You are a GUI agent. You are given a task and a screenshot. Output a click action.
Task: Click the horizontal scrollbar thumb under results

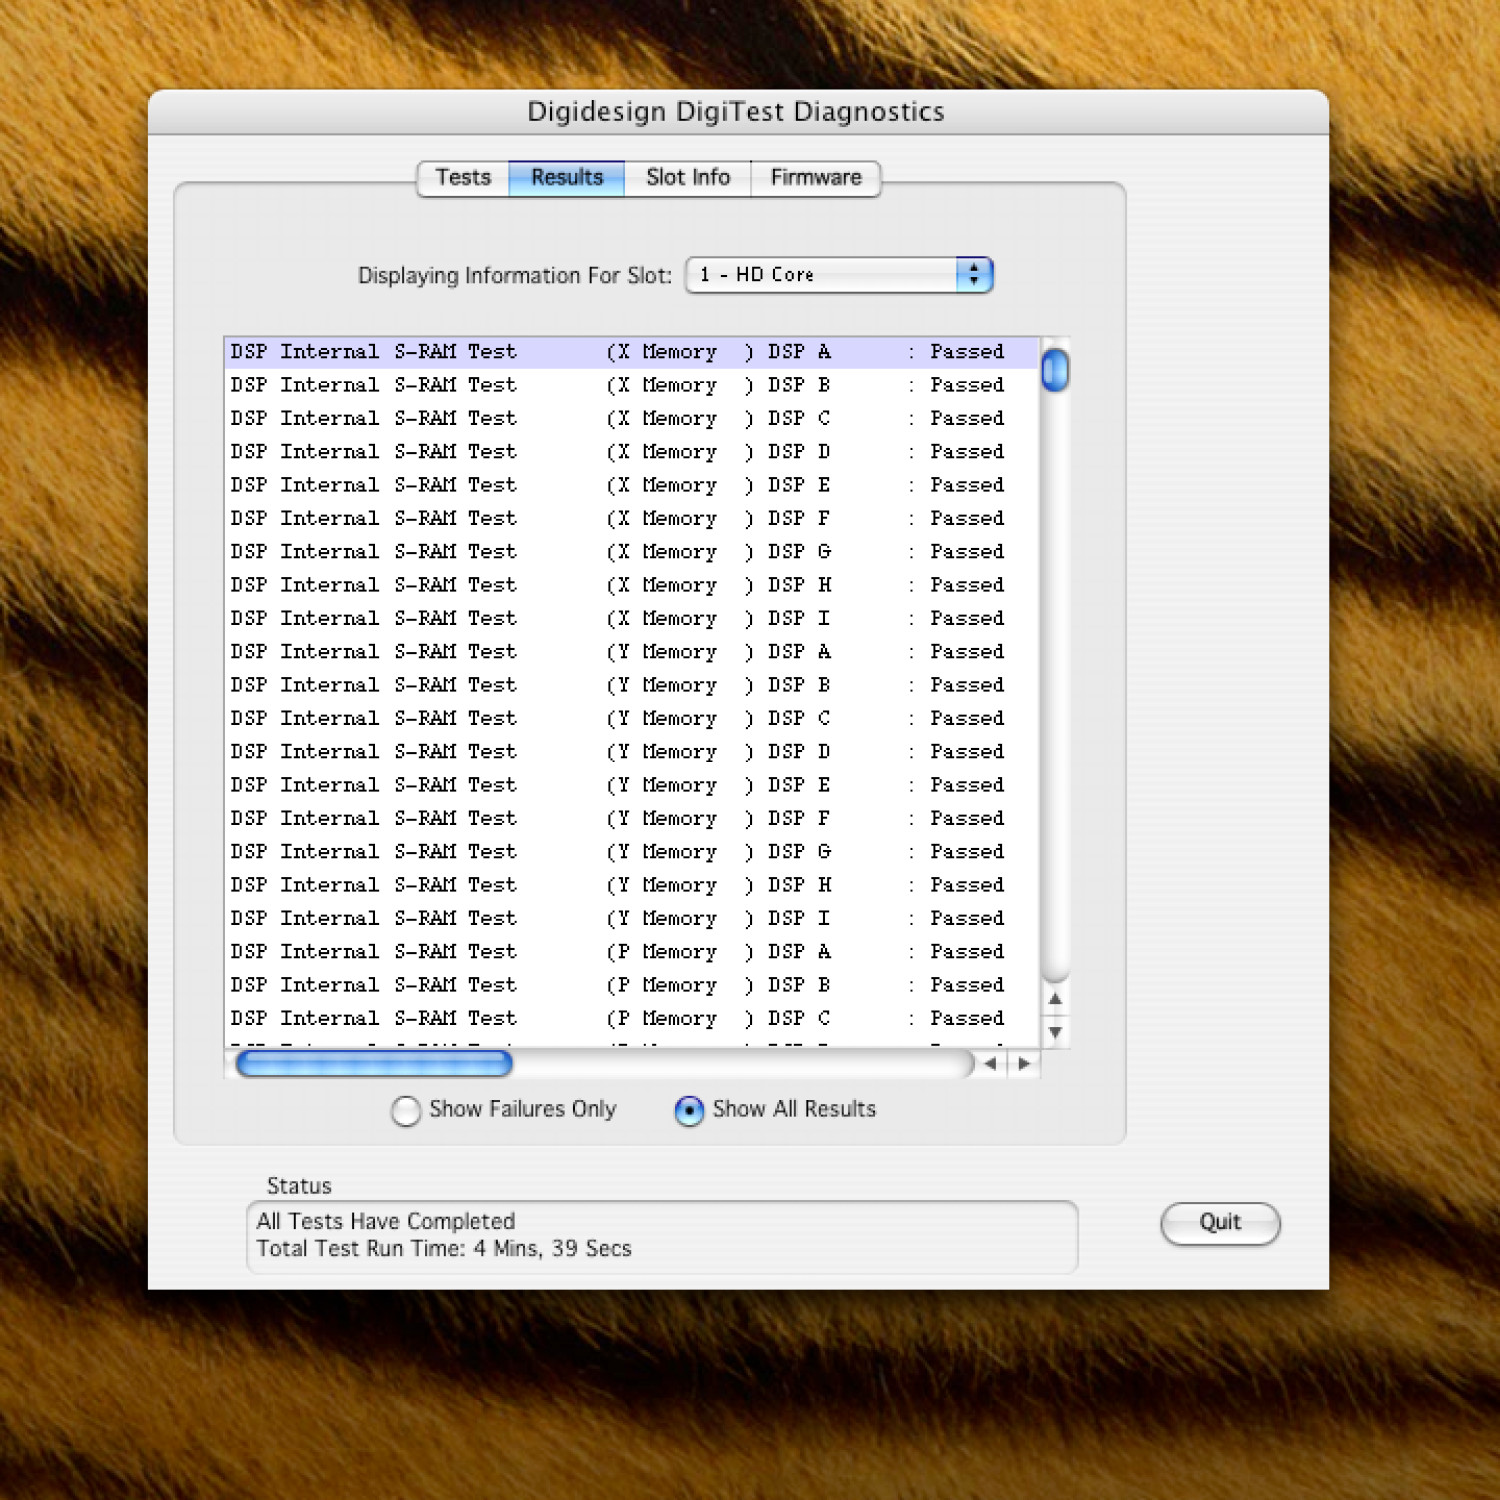(x=374, y=1064)
